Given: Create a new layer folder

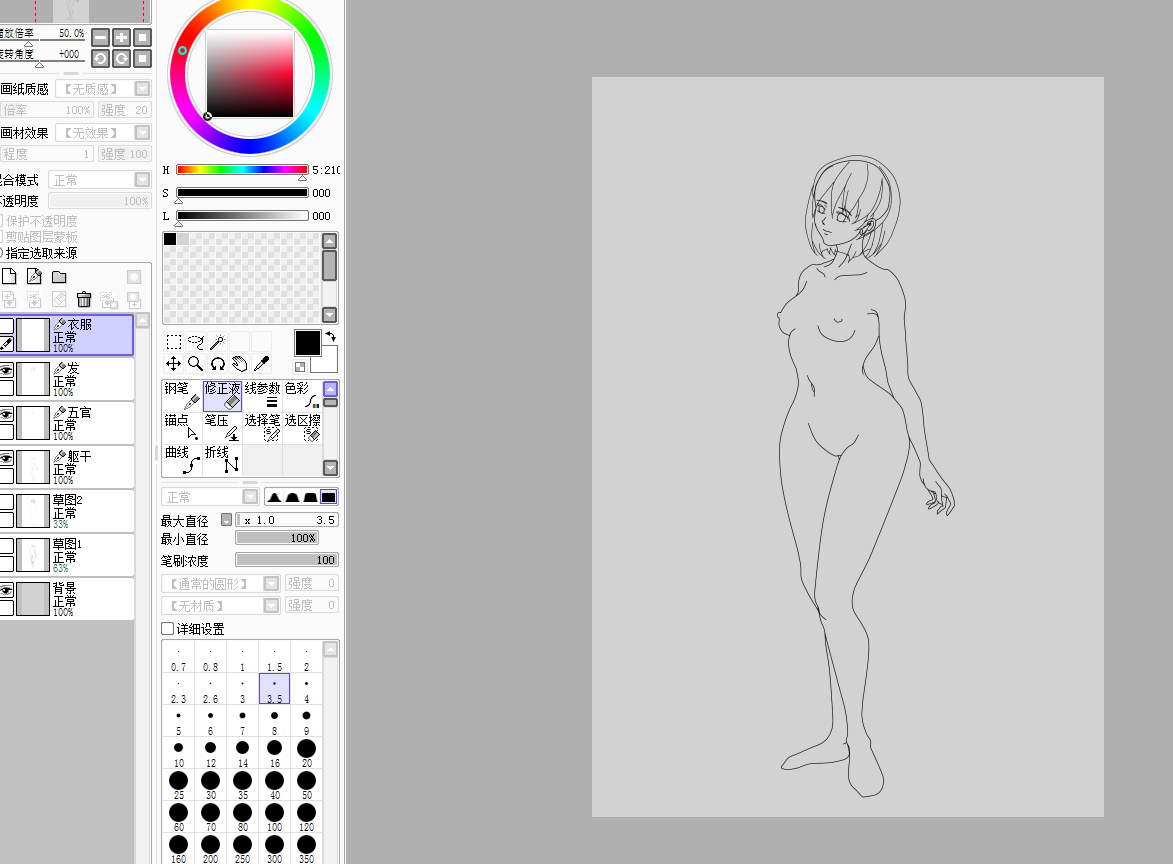Looking at the screenshot, I should coord(59,276).
